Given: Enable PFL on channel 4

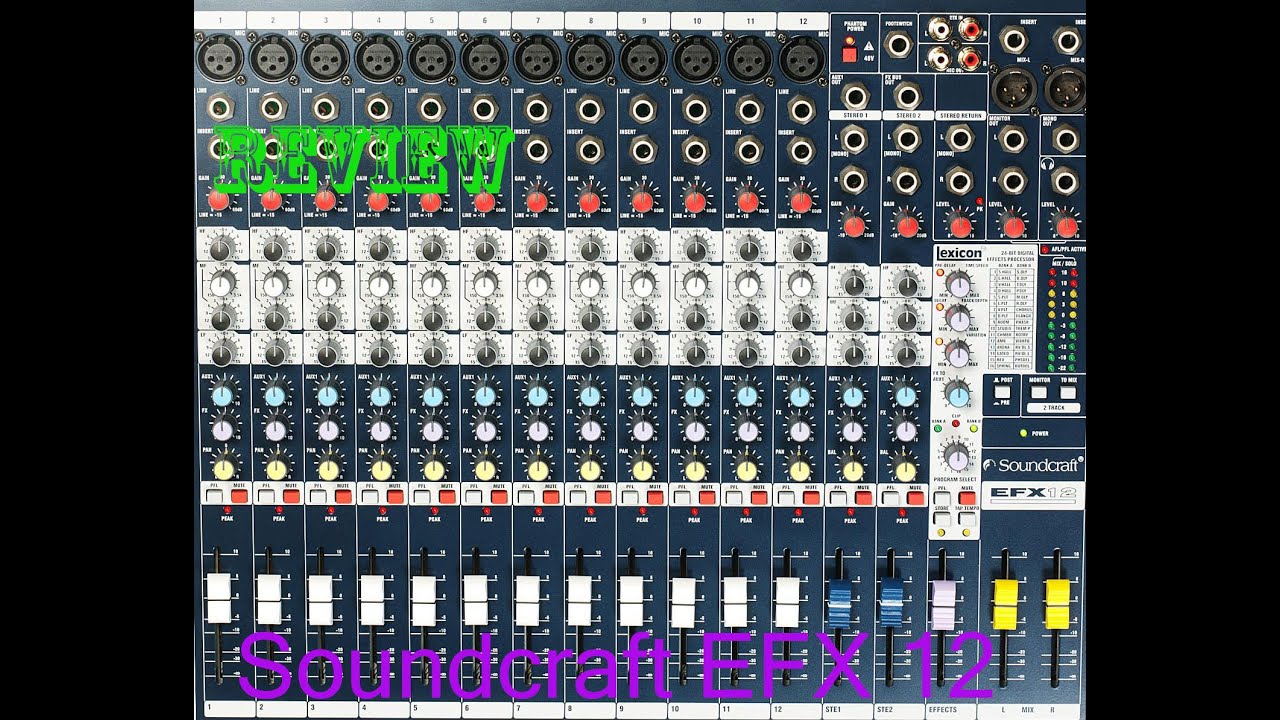Looking at the screenshot, I should (x=371, y=496).
